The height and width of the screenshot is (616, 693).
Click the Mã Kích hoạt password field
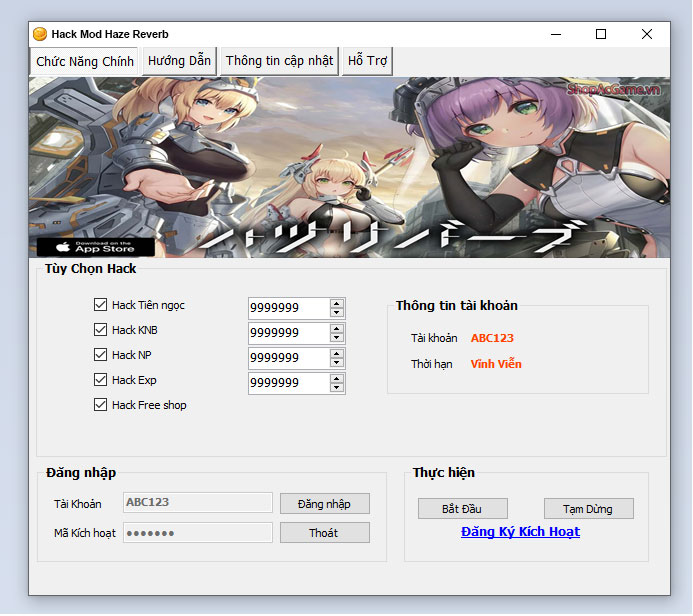tap(198, 533)
